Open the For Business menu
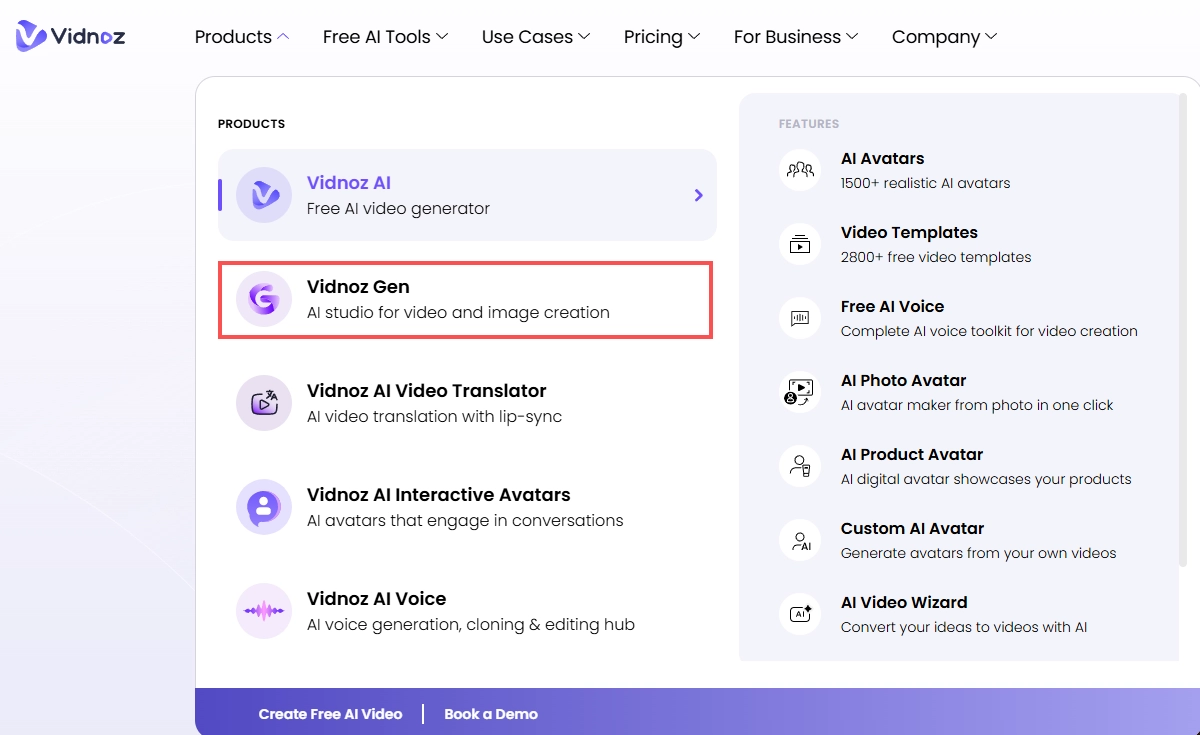 (x=795, y=36)
